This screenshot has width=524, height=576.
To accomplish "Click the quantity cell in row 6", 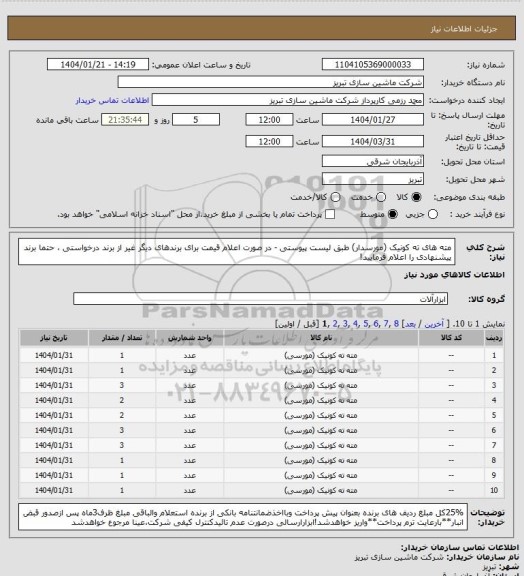I will click(122, 430).
